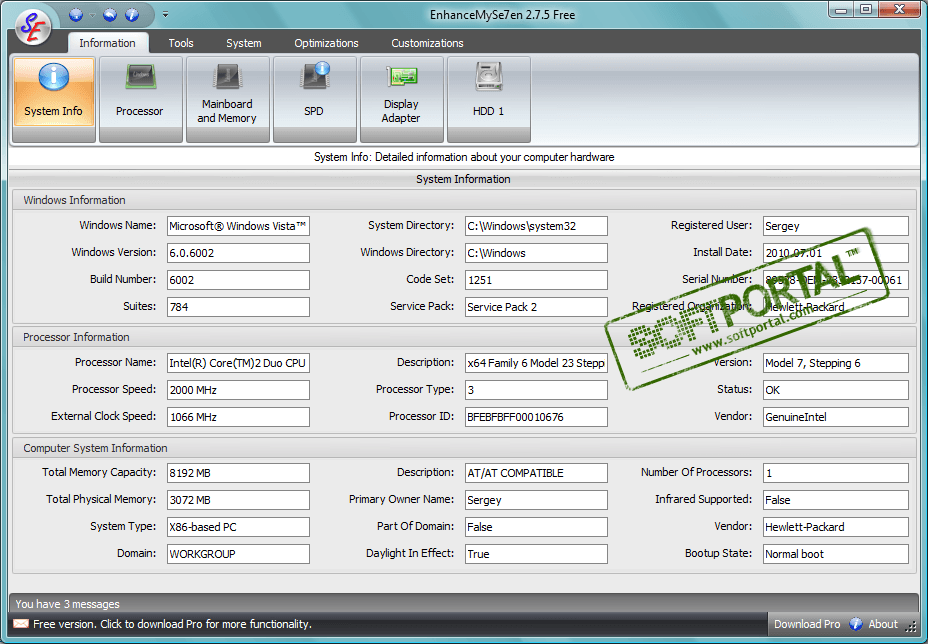This screenshot has width=928, height=644.
Task: Open the Tools tab
Action: click(x=181, y=43)
